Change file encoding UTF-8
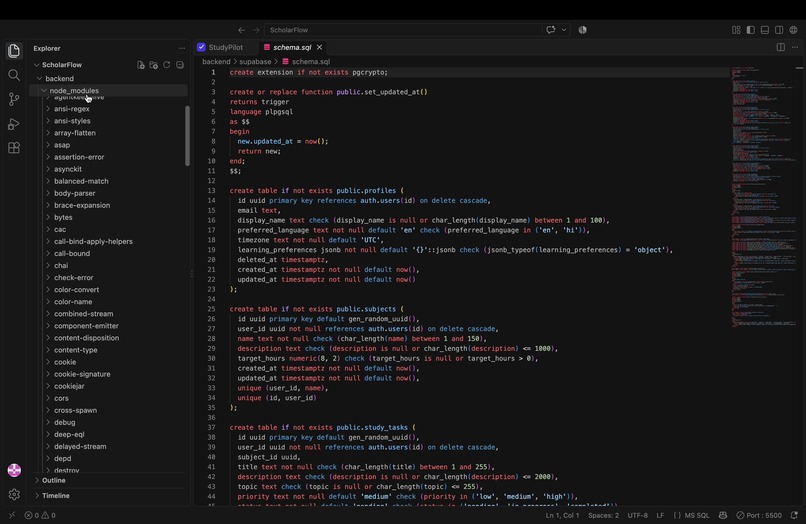Image resolution: width=806 pixels, height=524 pixels. click(637, 515)
